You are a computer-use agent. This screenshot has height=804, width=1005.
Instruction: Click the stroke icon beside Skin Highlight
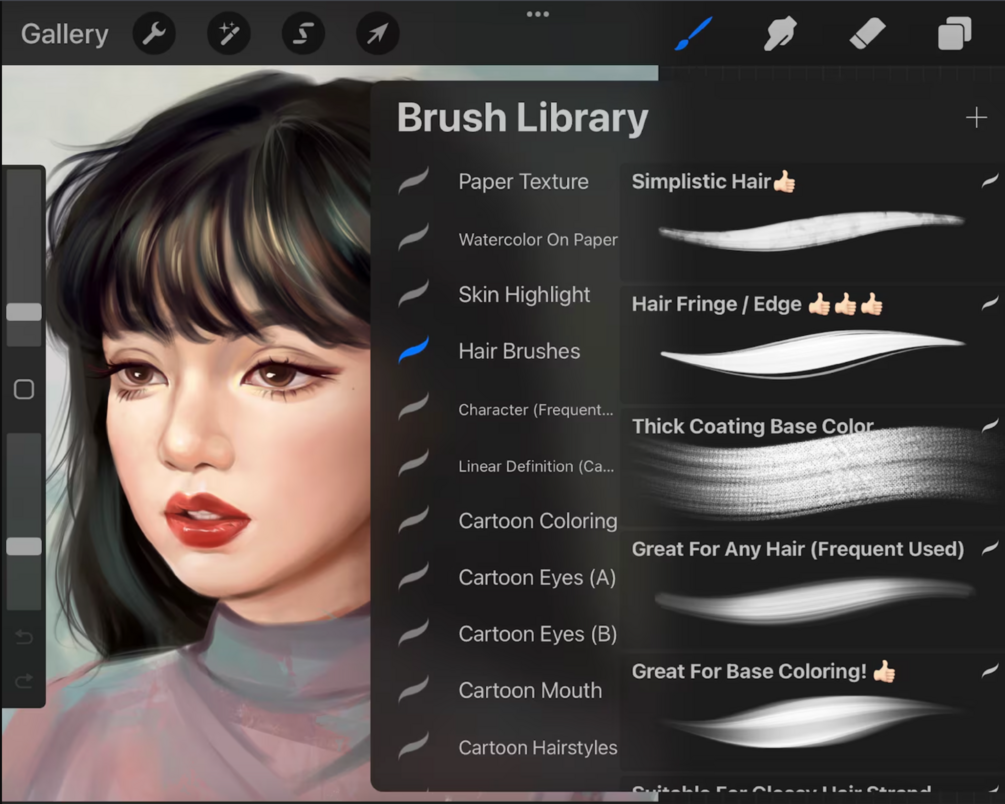[x=413, y=294]
